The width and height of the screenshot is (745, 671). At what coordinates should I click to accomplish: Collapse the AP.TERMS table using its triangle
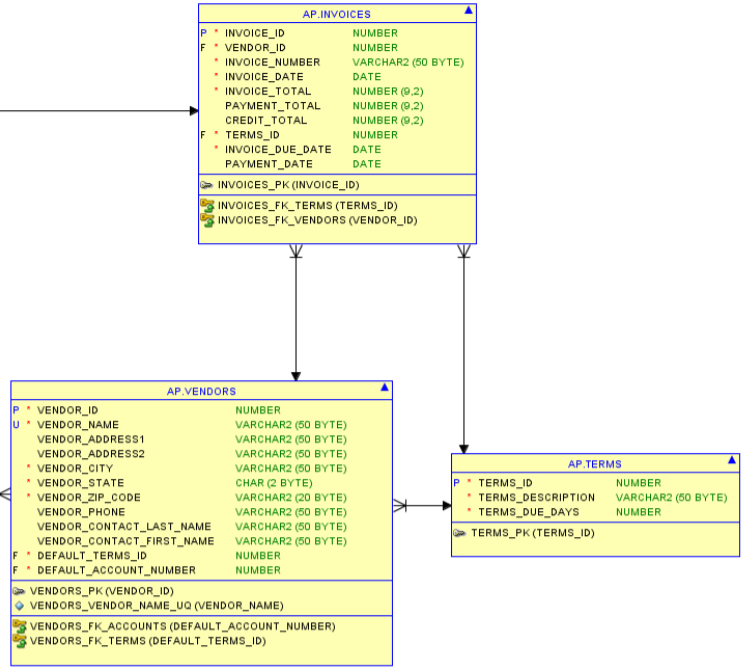(732, 460)
